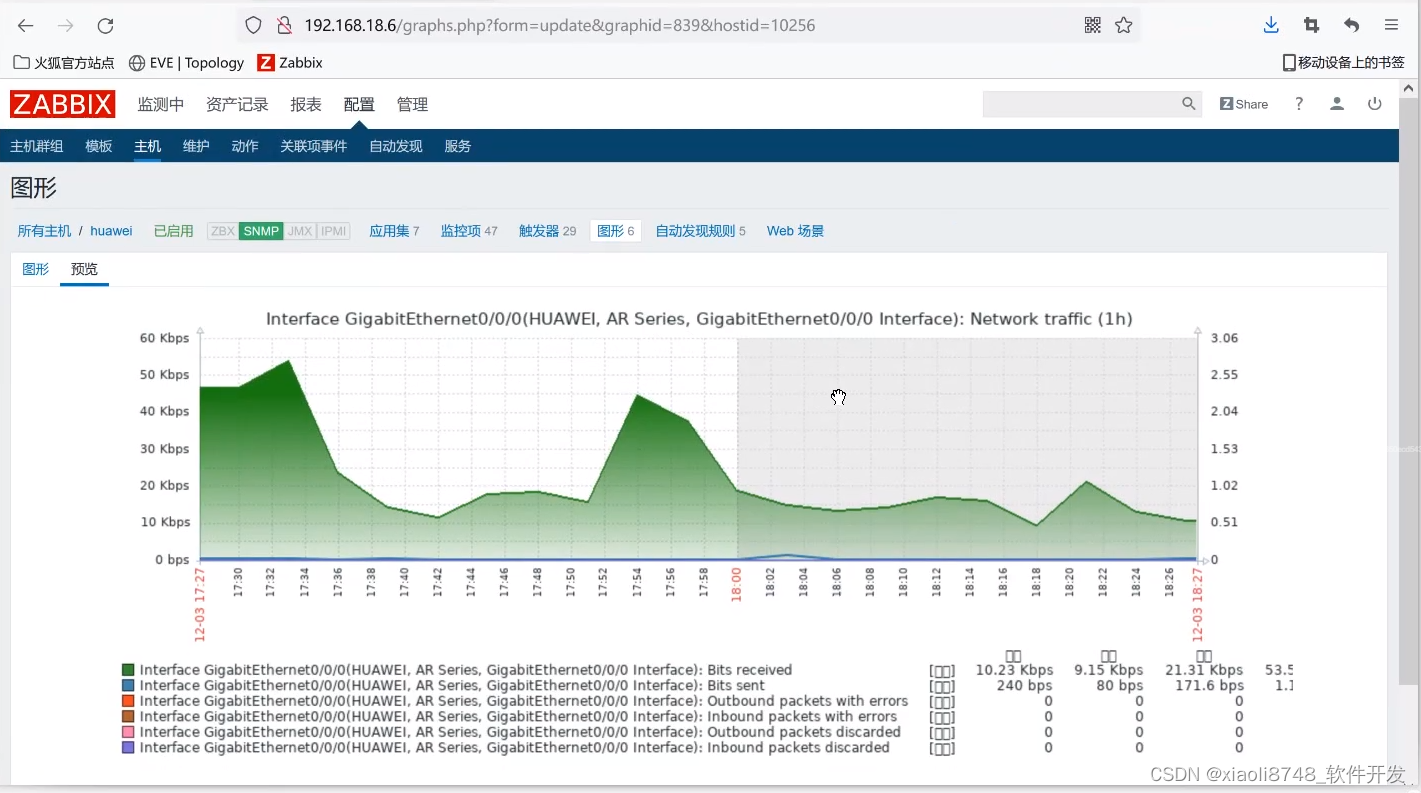
Task: Click the IPMI availability badge
Action: coord(334,231)
